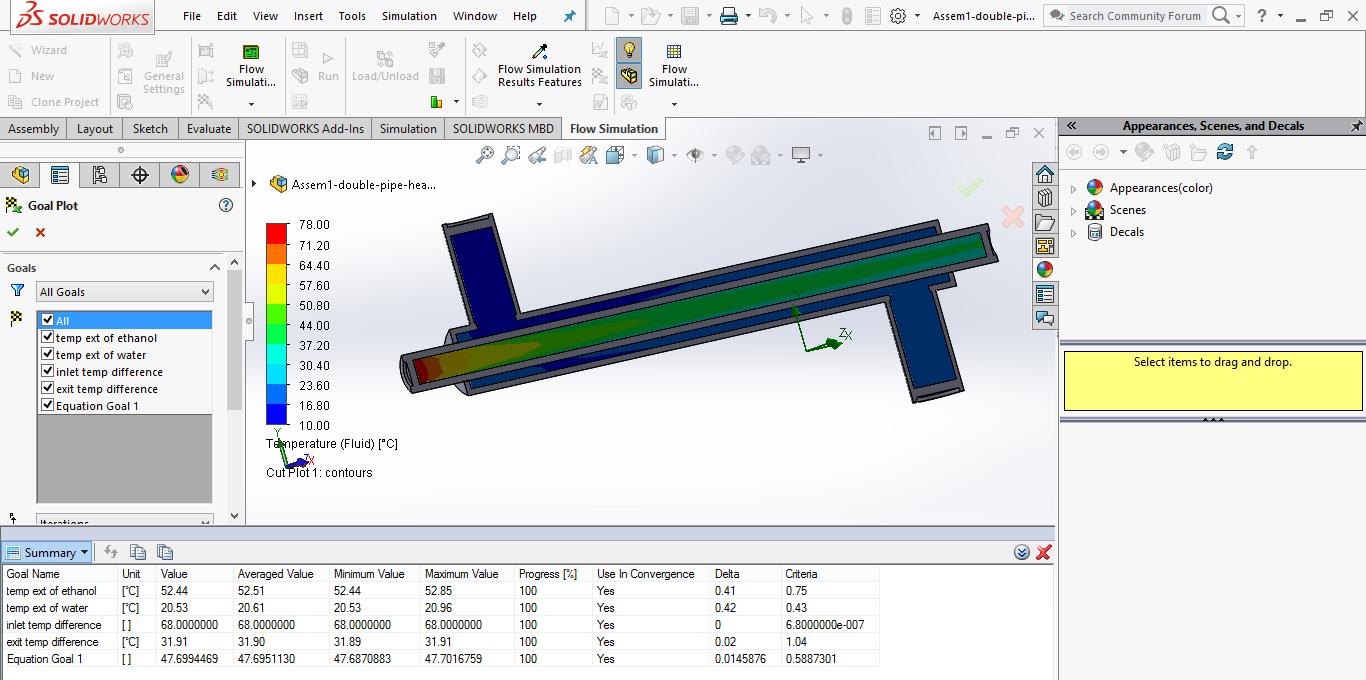
Task: Open the Options gear icon
Action: [x=897, y=15]
